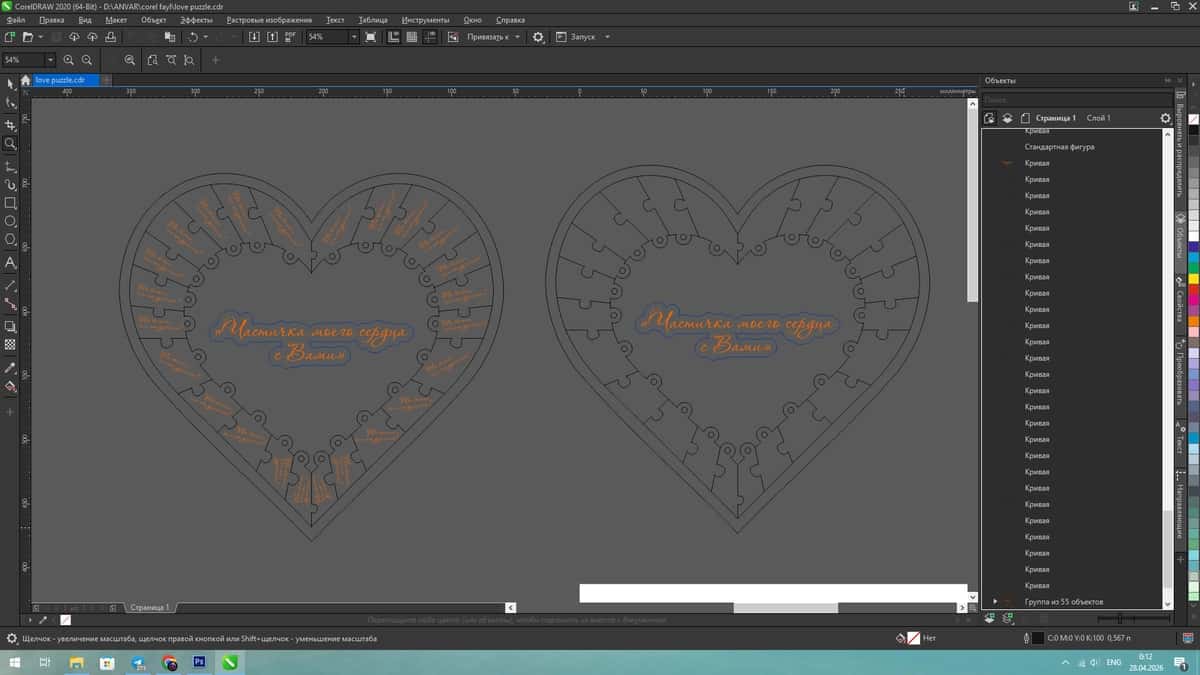Select the Artistic Media tool

click(x=10, y=185)
